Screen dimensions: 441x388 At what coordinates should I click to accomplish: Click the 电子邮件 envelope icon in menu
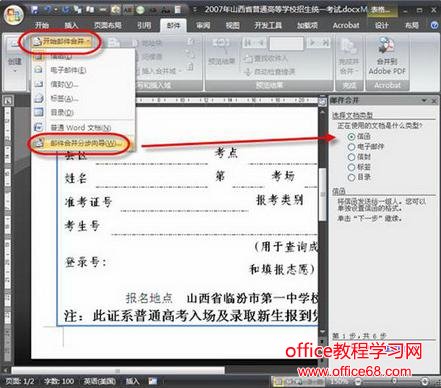38,70
